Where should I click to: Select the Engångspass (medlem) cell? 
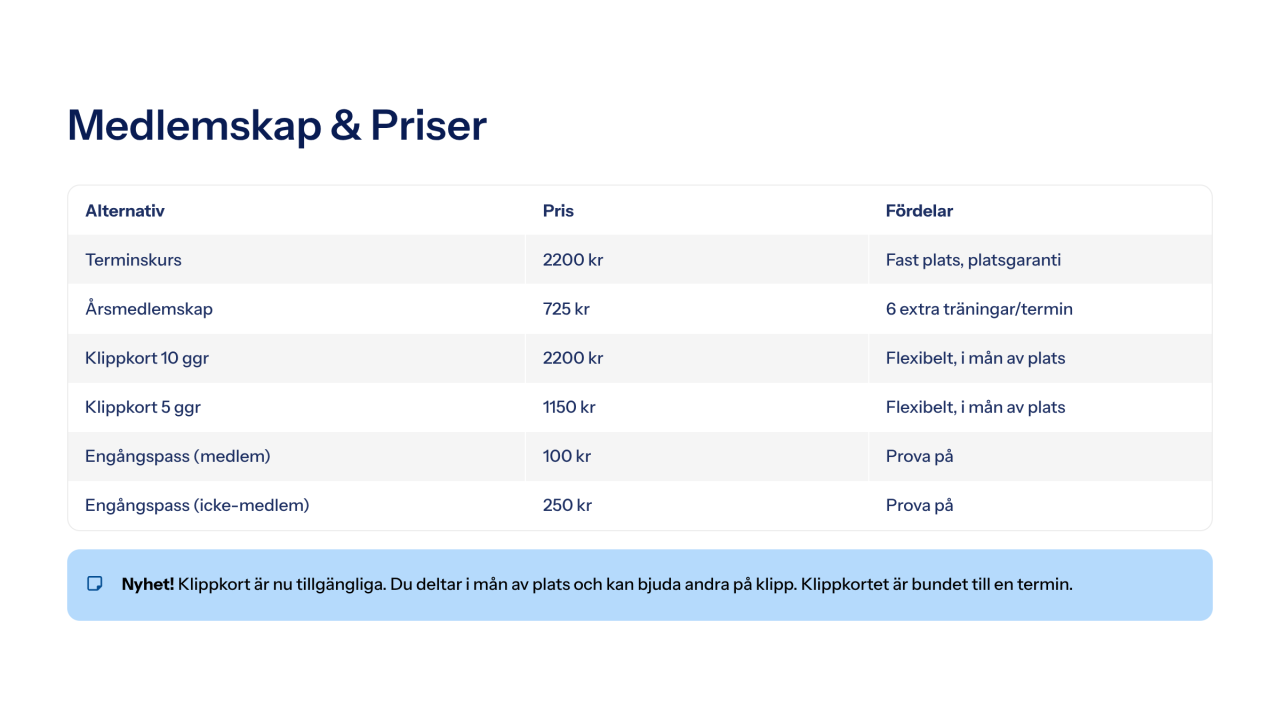(178, 456)
